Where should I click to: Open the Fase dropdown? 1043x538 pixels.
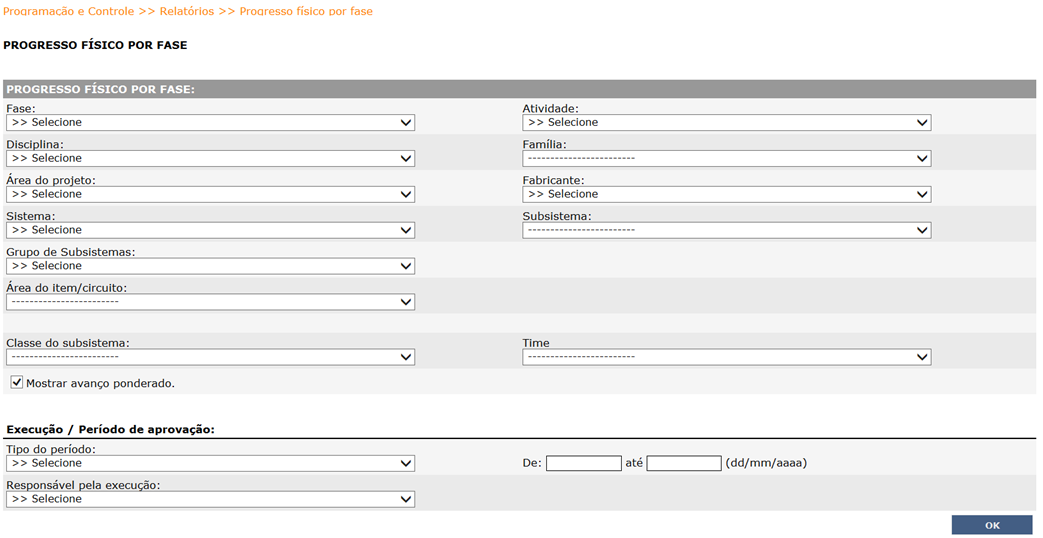[210, 122]
